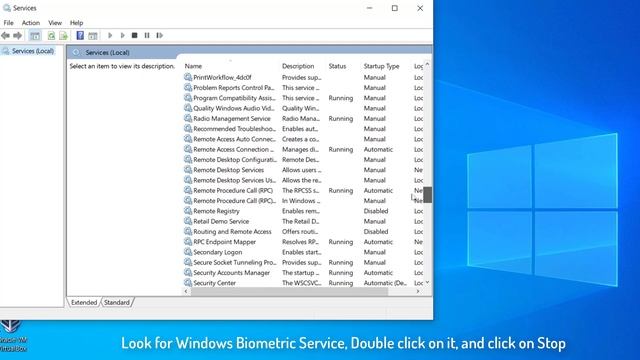
Task: Switch to the Standard tab
Action: (x=117, y=302)
